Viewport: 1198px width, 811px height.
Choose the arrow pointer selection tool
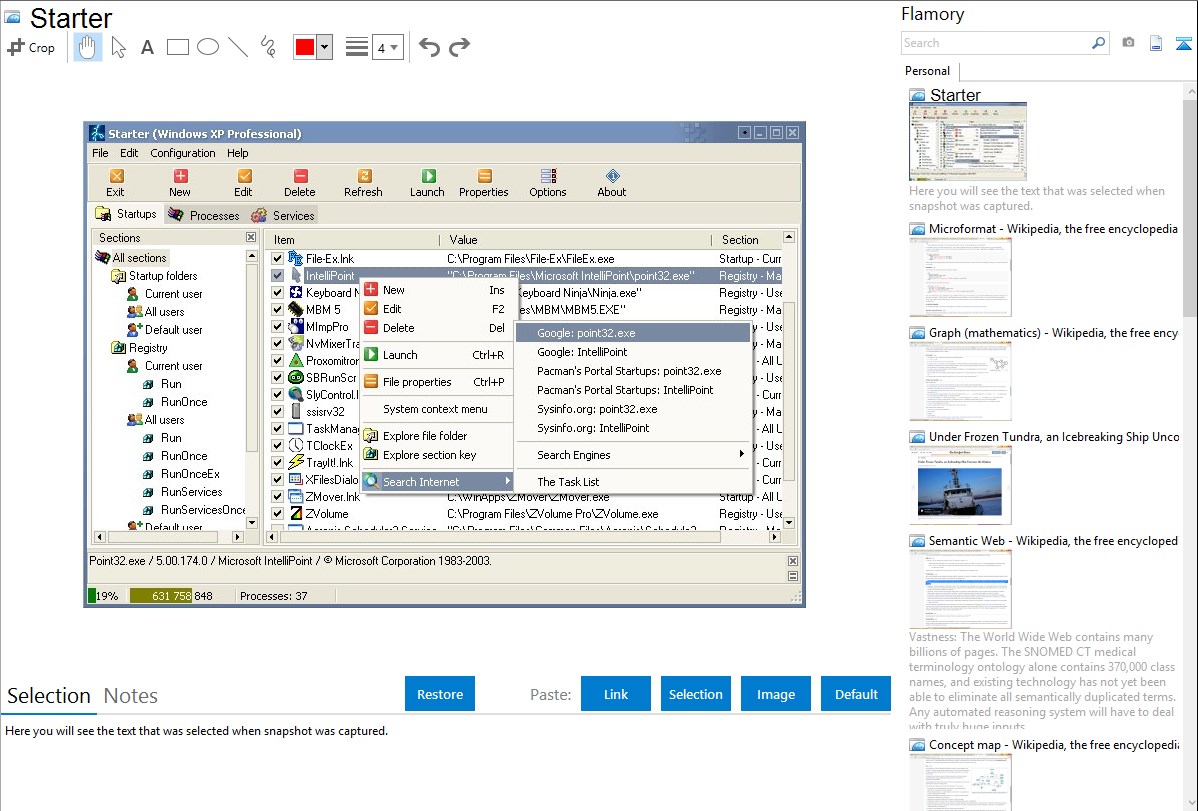(118, 47)
